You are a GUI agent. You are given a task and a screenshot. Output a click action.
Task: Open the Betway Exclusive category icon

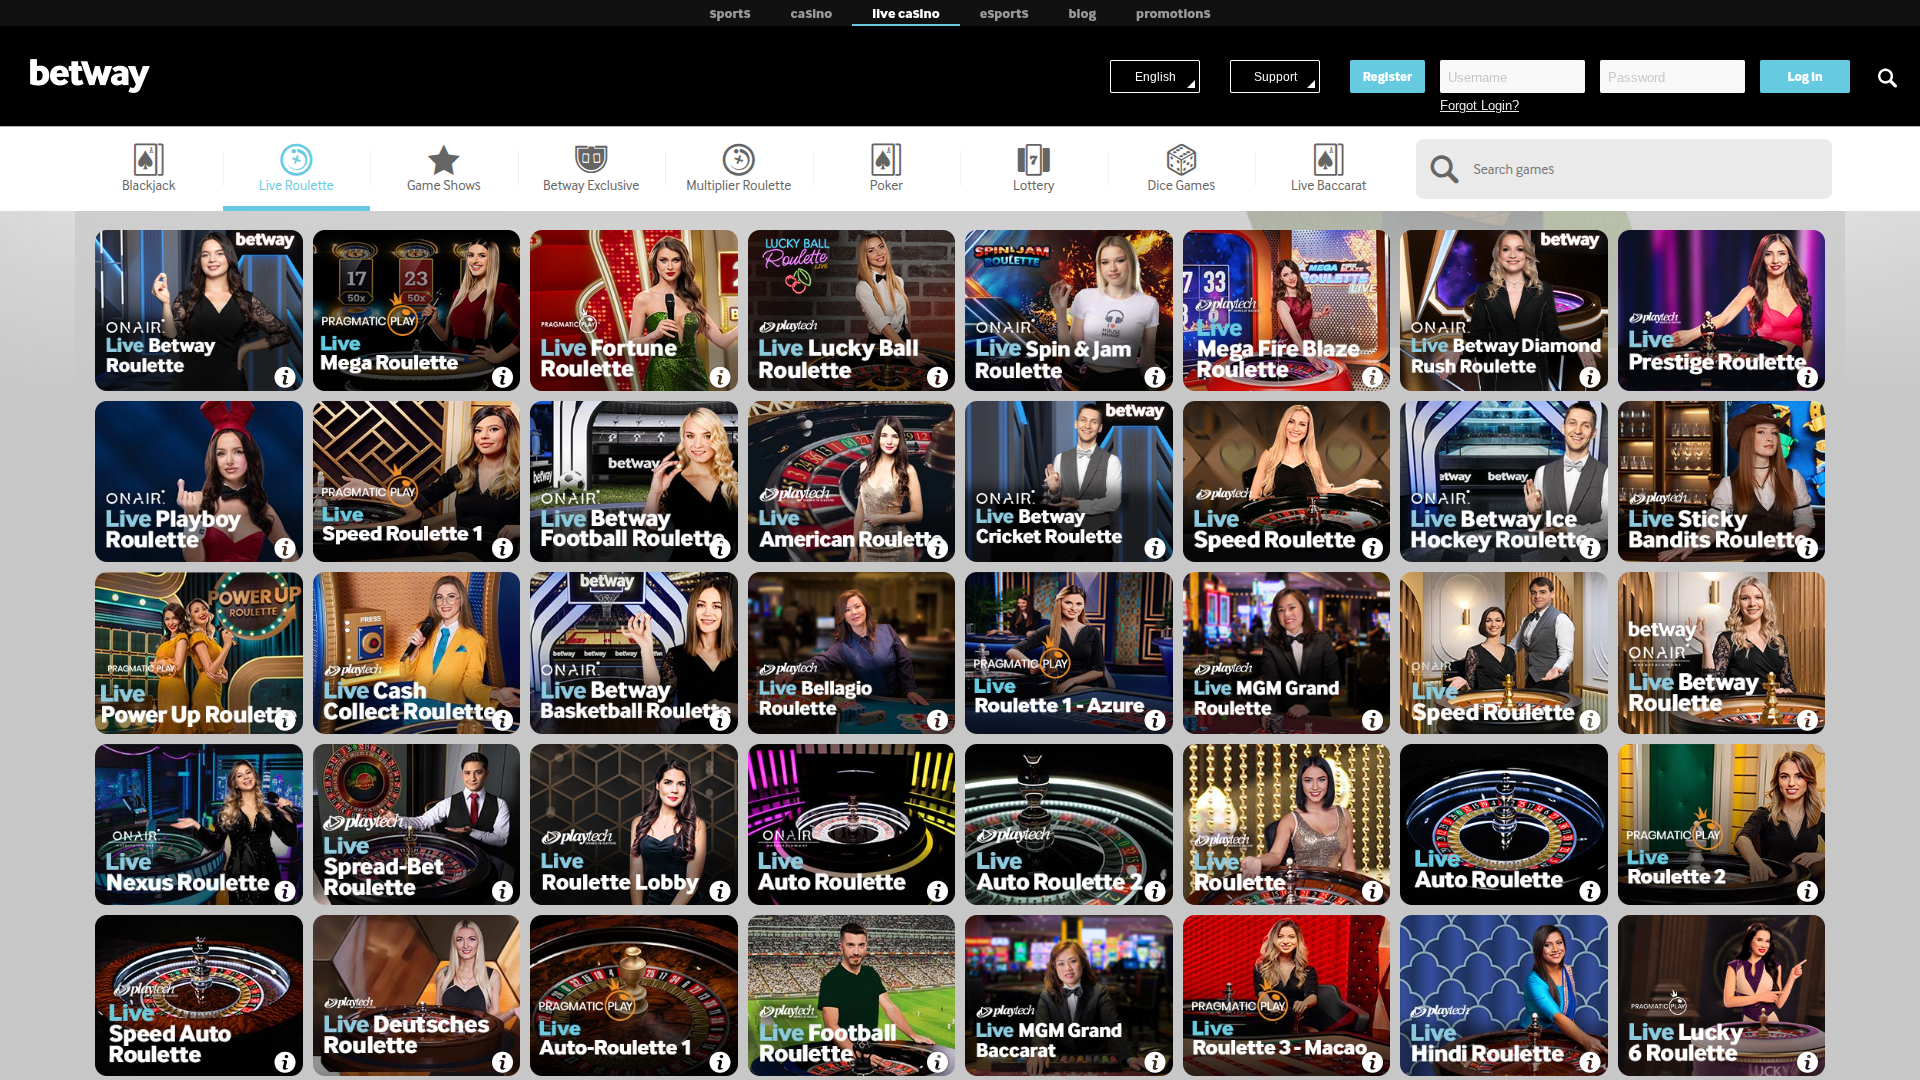click(x=591, y=160)
